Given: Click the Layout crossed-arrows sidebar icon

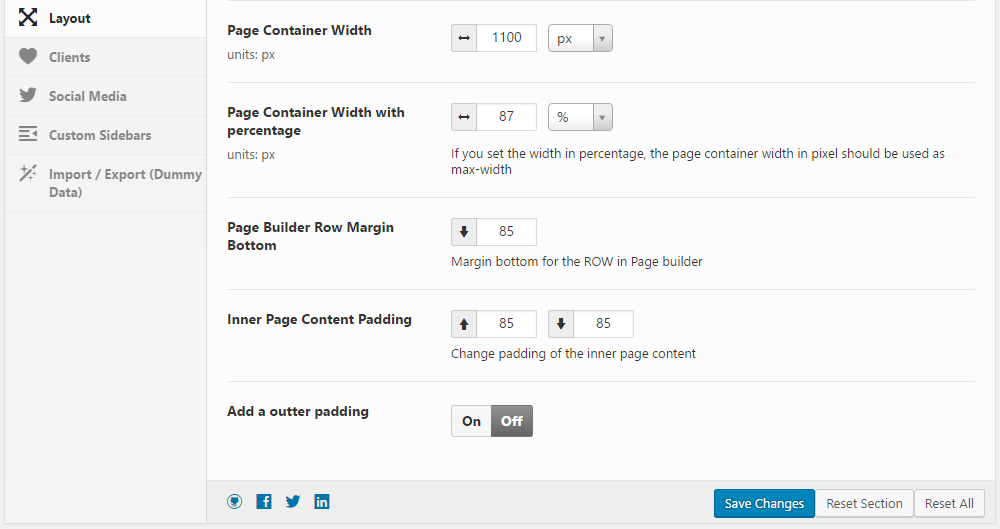Looking at the screenshot, I should click(x=28, y=18).
